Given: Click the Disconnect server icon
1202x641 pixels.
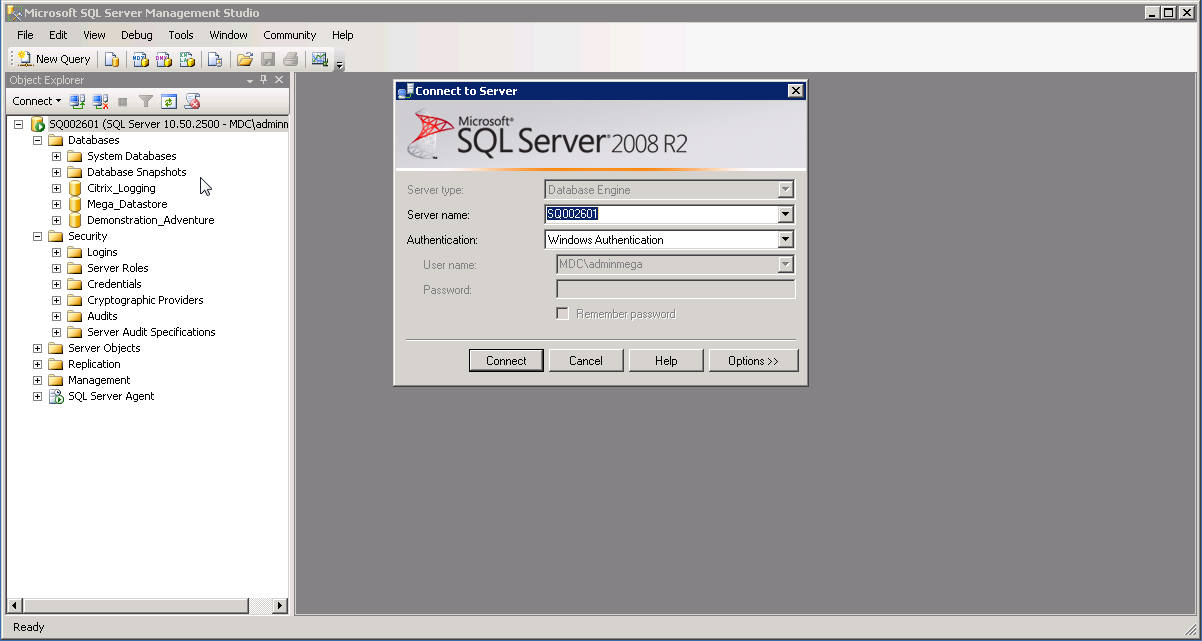Looking at the screenshot, I should click(100, 101).
